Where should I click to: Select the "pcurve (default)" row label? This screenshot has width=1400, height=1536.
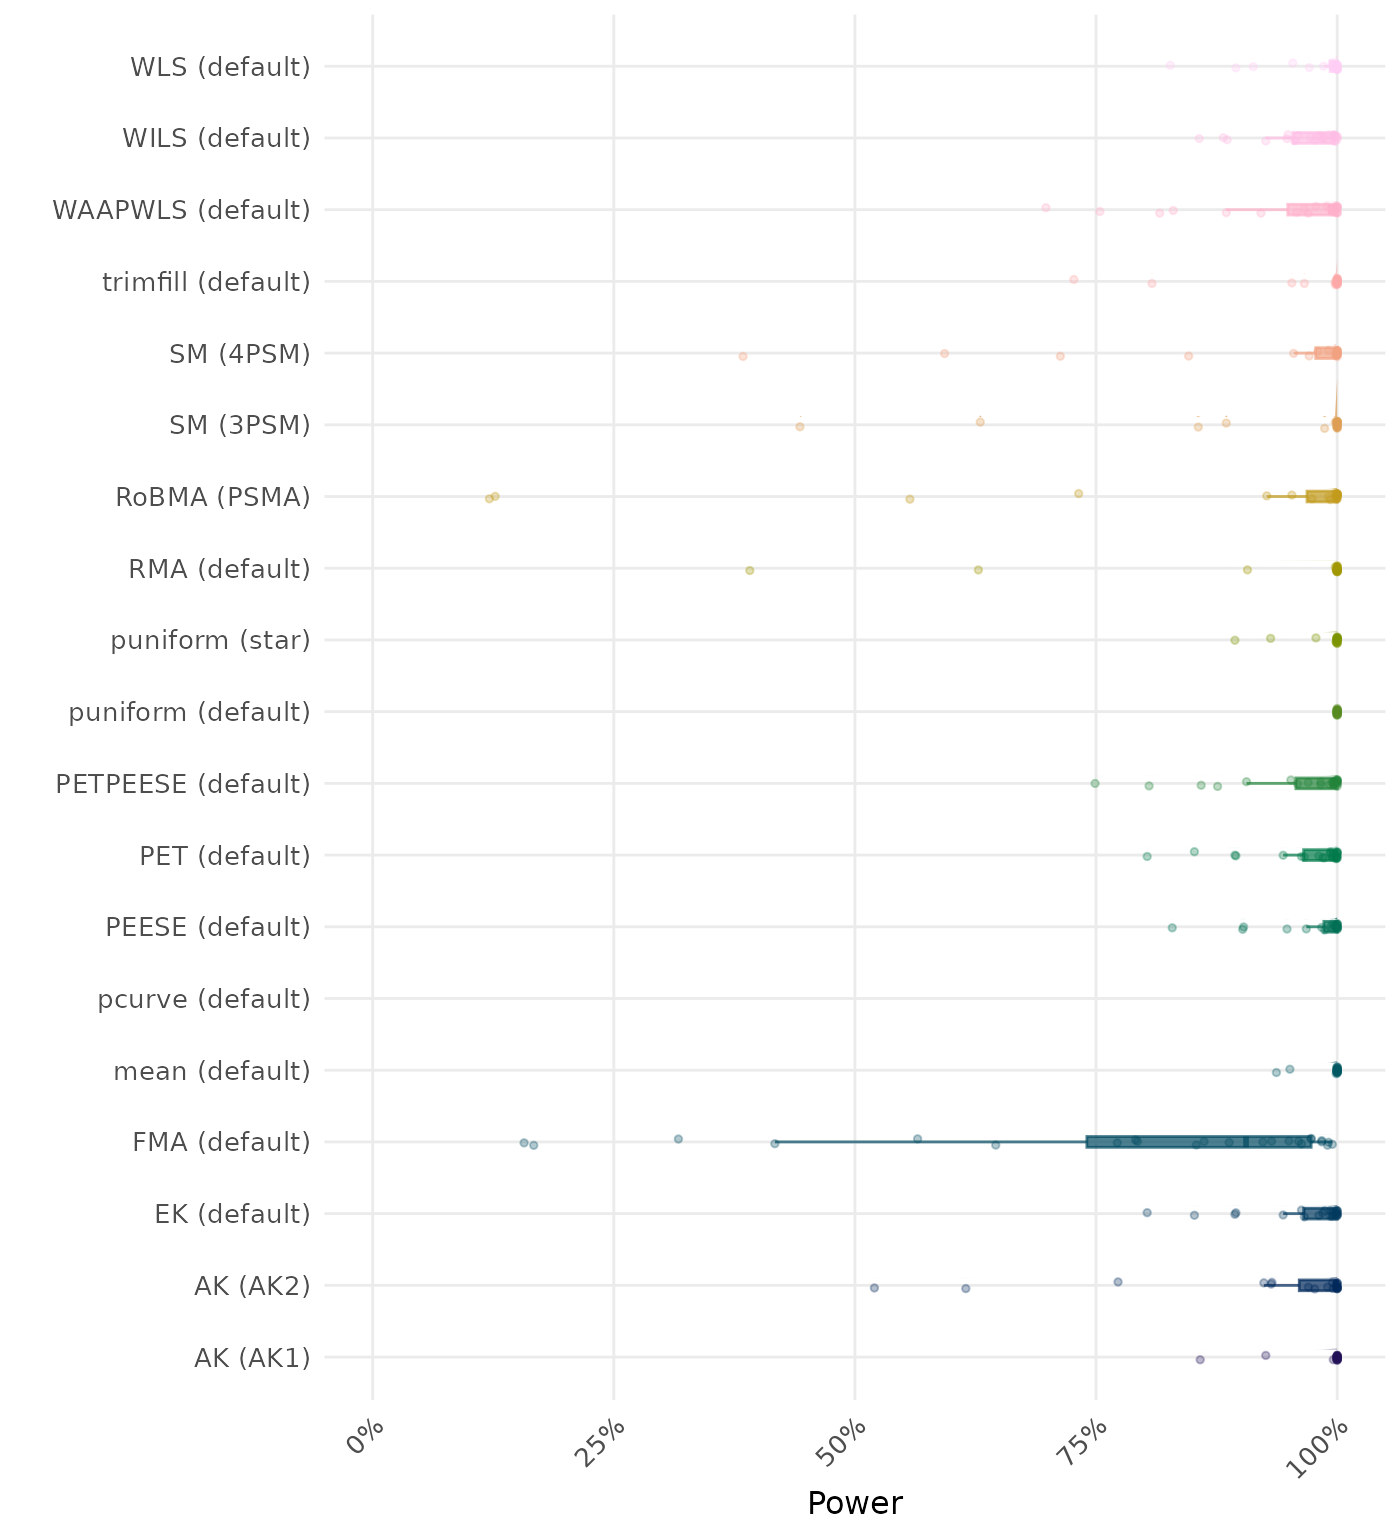[x=204, y=999]
